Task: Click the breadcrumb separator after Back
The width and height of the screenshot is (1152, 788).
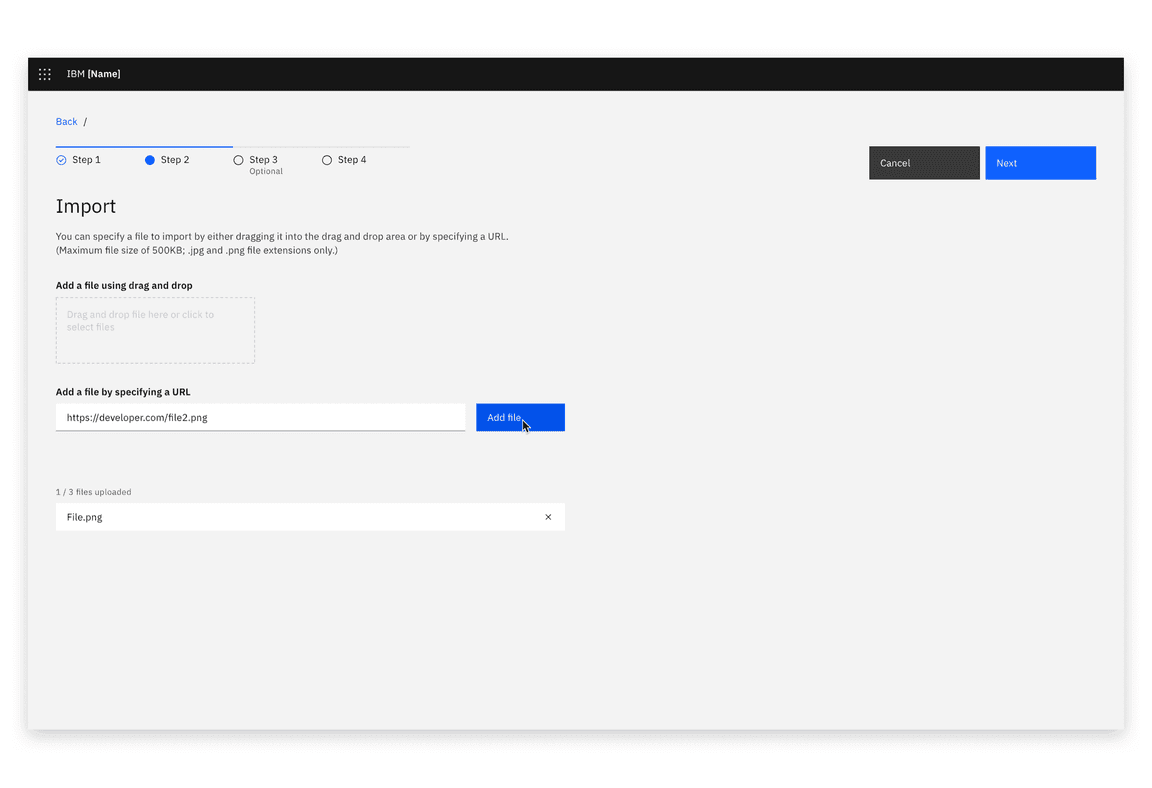Action: pyautogui.click(x=83, y=121)
